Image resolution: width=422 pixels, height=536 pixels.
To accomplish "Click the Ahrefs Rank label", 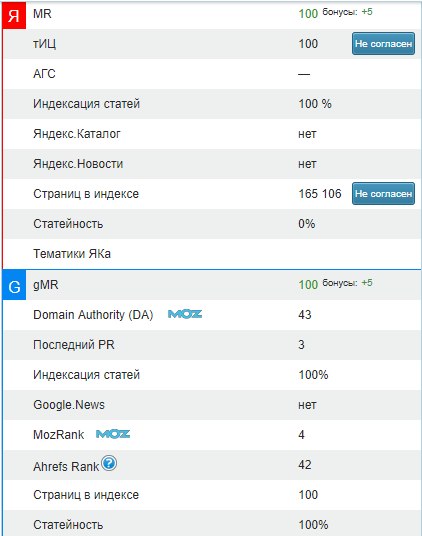I will click(x=66, y=467).
